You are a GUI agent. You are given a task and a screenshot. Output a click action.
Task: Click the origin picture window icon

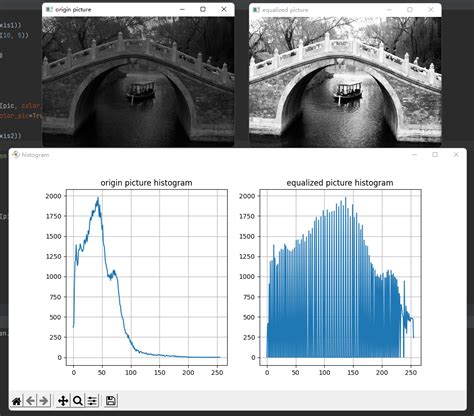coord(49,9)
